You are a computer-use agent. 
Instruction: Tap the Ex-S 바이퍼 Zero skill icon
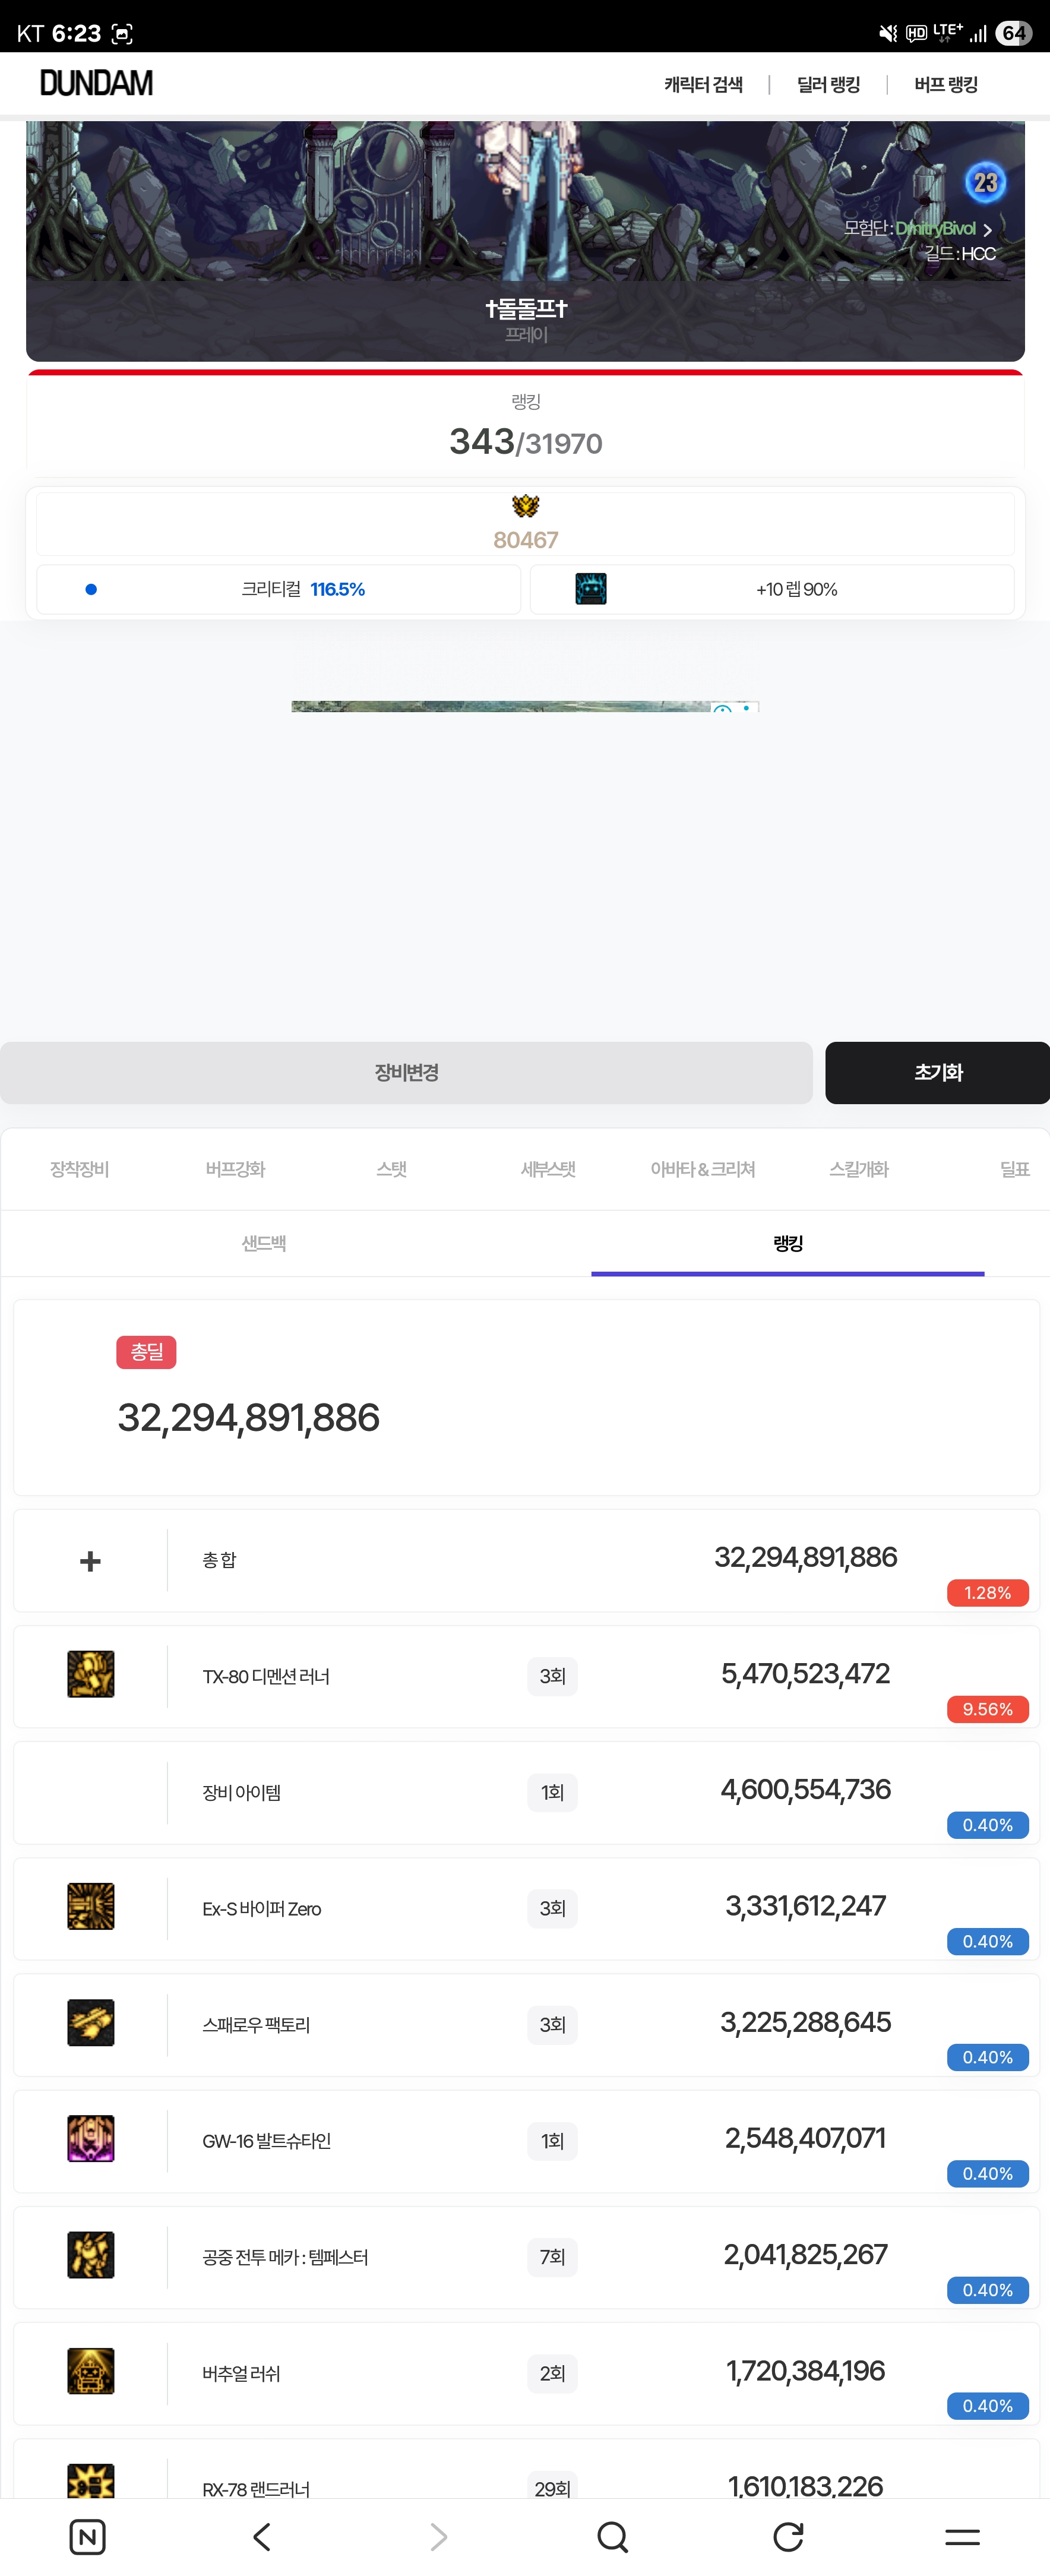click(90, 1906)
